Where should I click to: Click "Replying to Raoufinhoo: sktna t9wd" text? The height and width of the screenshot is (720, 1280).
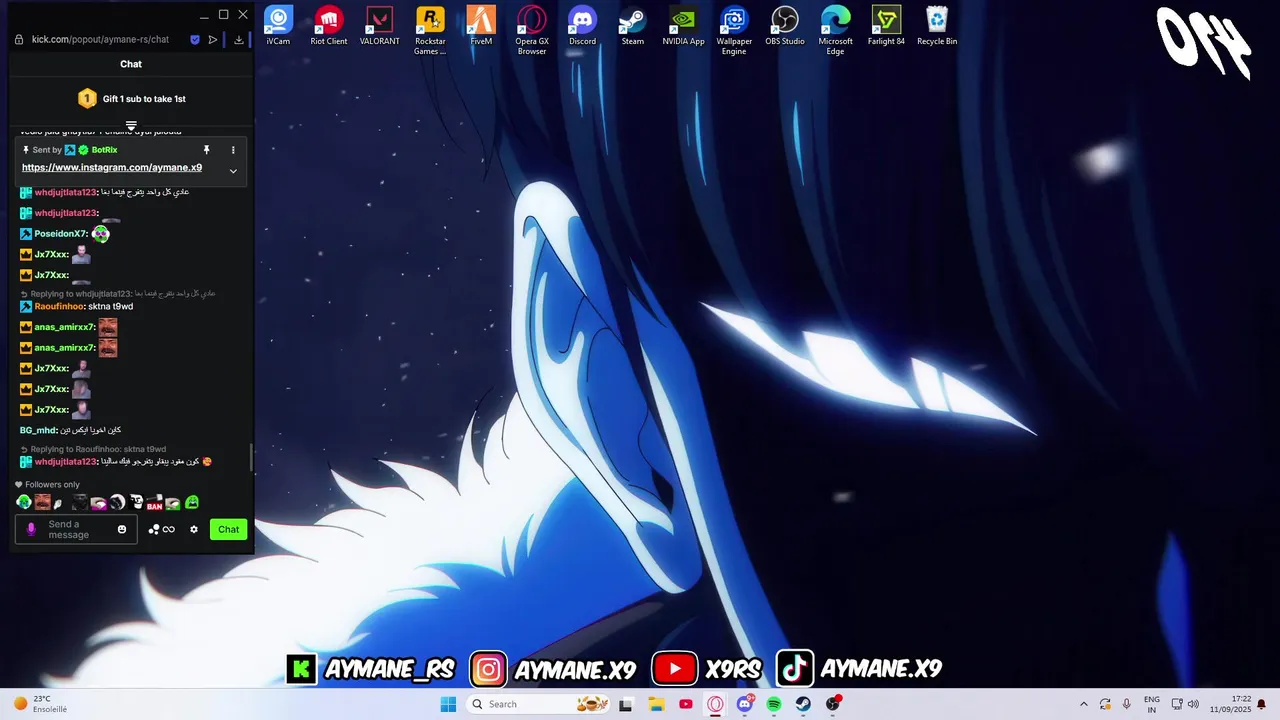coord(98,450)
